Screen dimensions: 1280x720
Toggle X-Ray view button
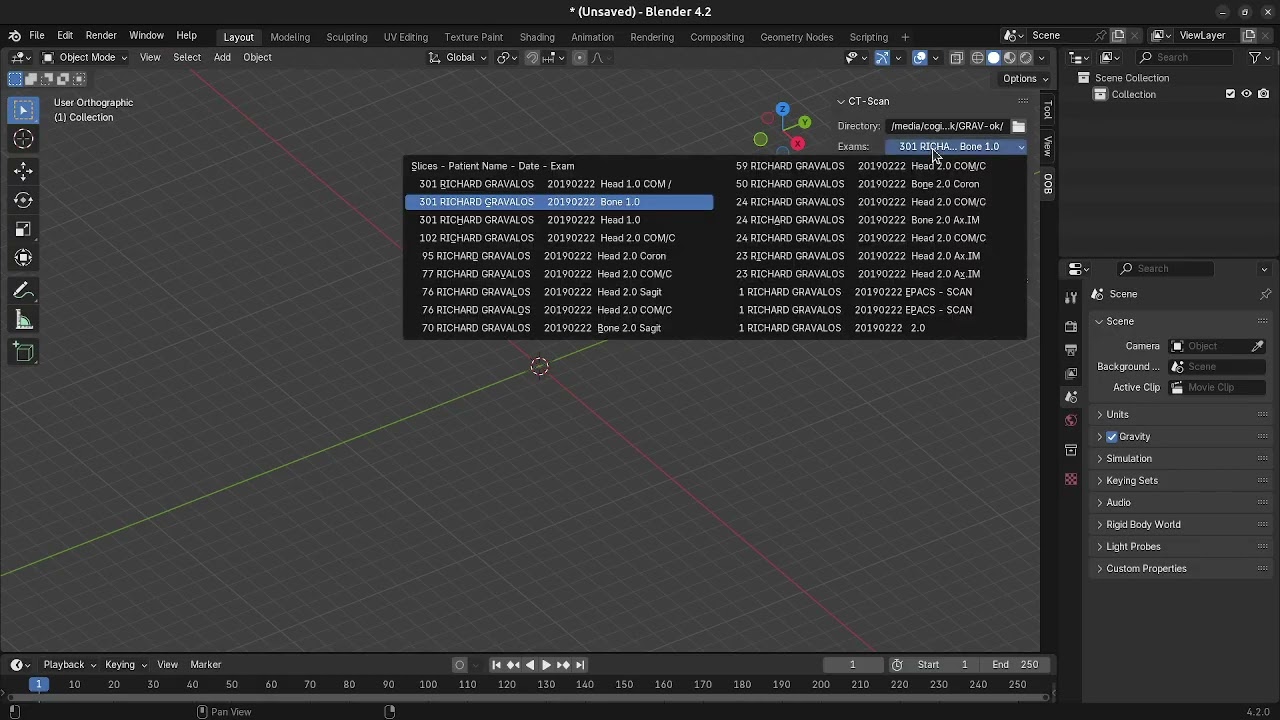click(956, 57)
